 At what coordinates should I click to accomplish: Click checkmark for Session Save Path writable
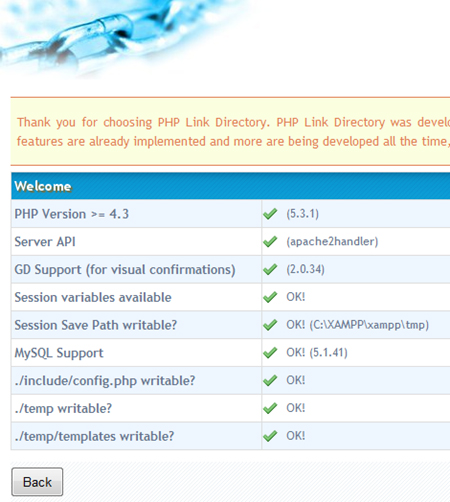click(270, 325)
